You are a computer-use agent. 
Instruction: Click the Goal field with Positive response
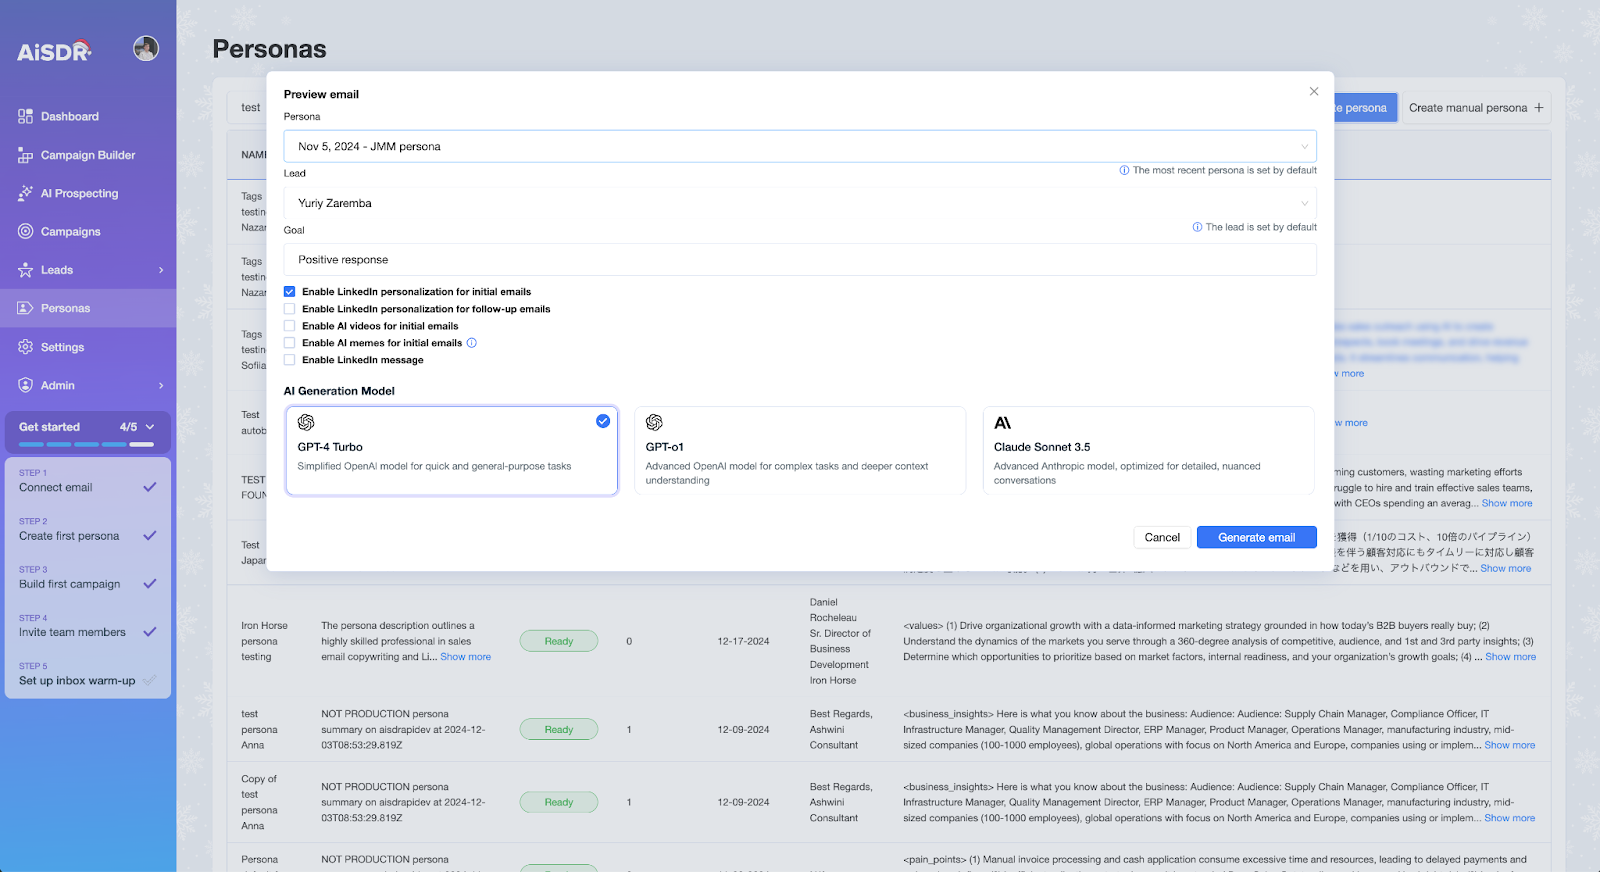point(800,260)
